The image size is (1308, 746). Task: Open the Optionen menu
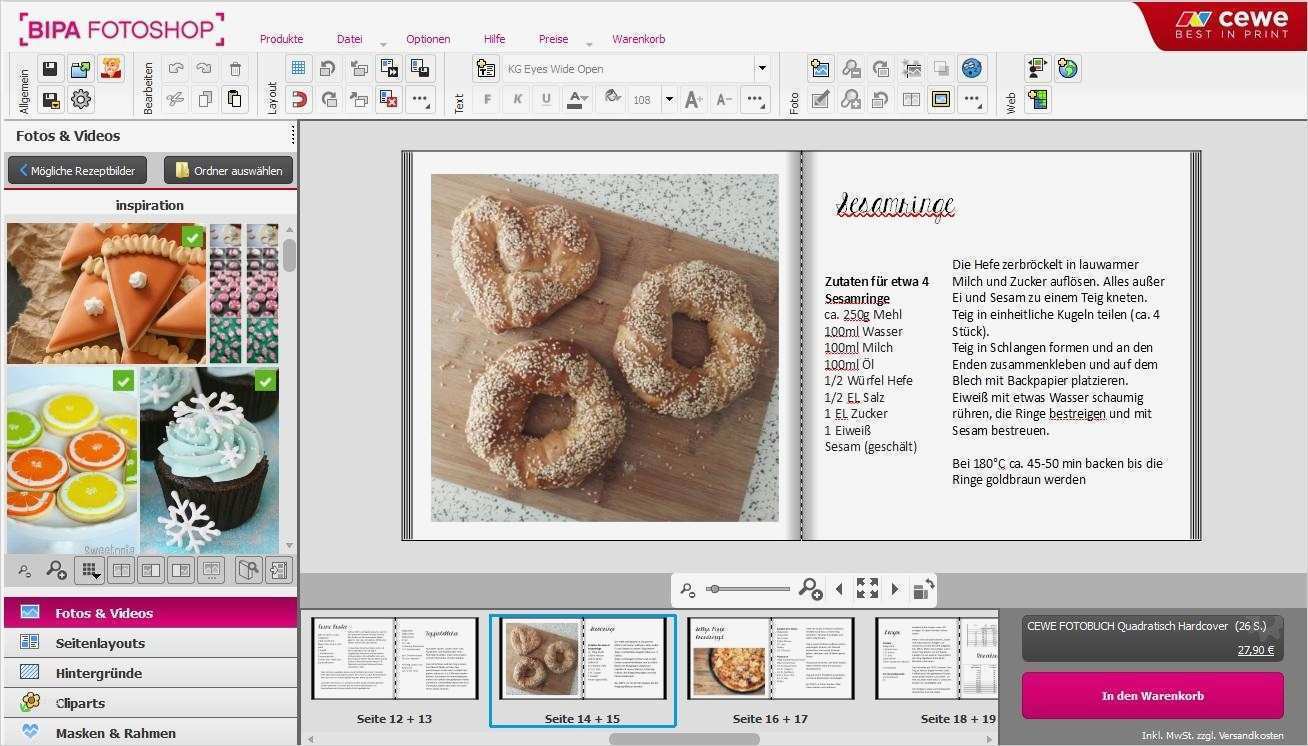[428, 39]
